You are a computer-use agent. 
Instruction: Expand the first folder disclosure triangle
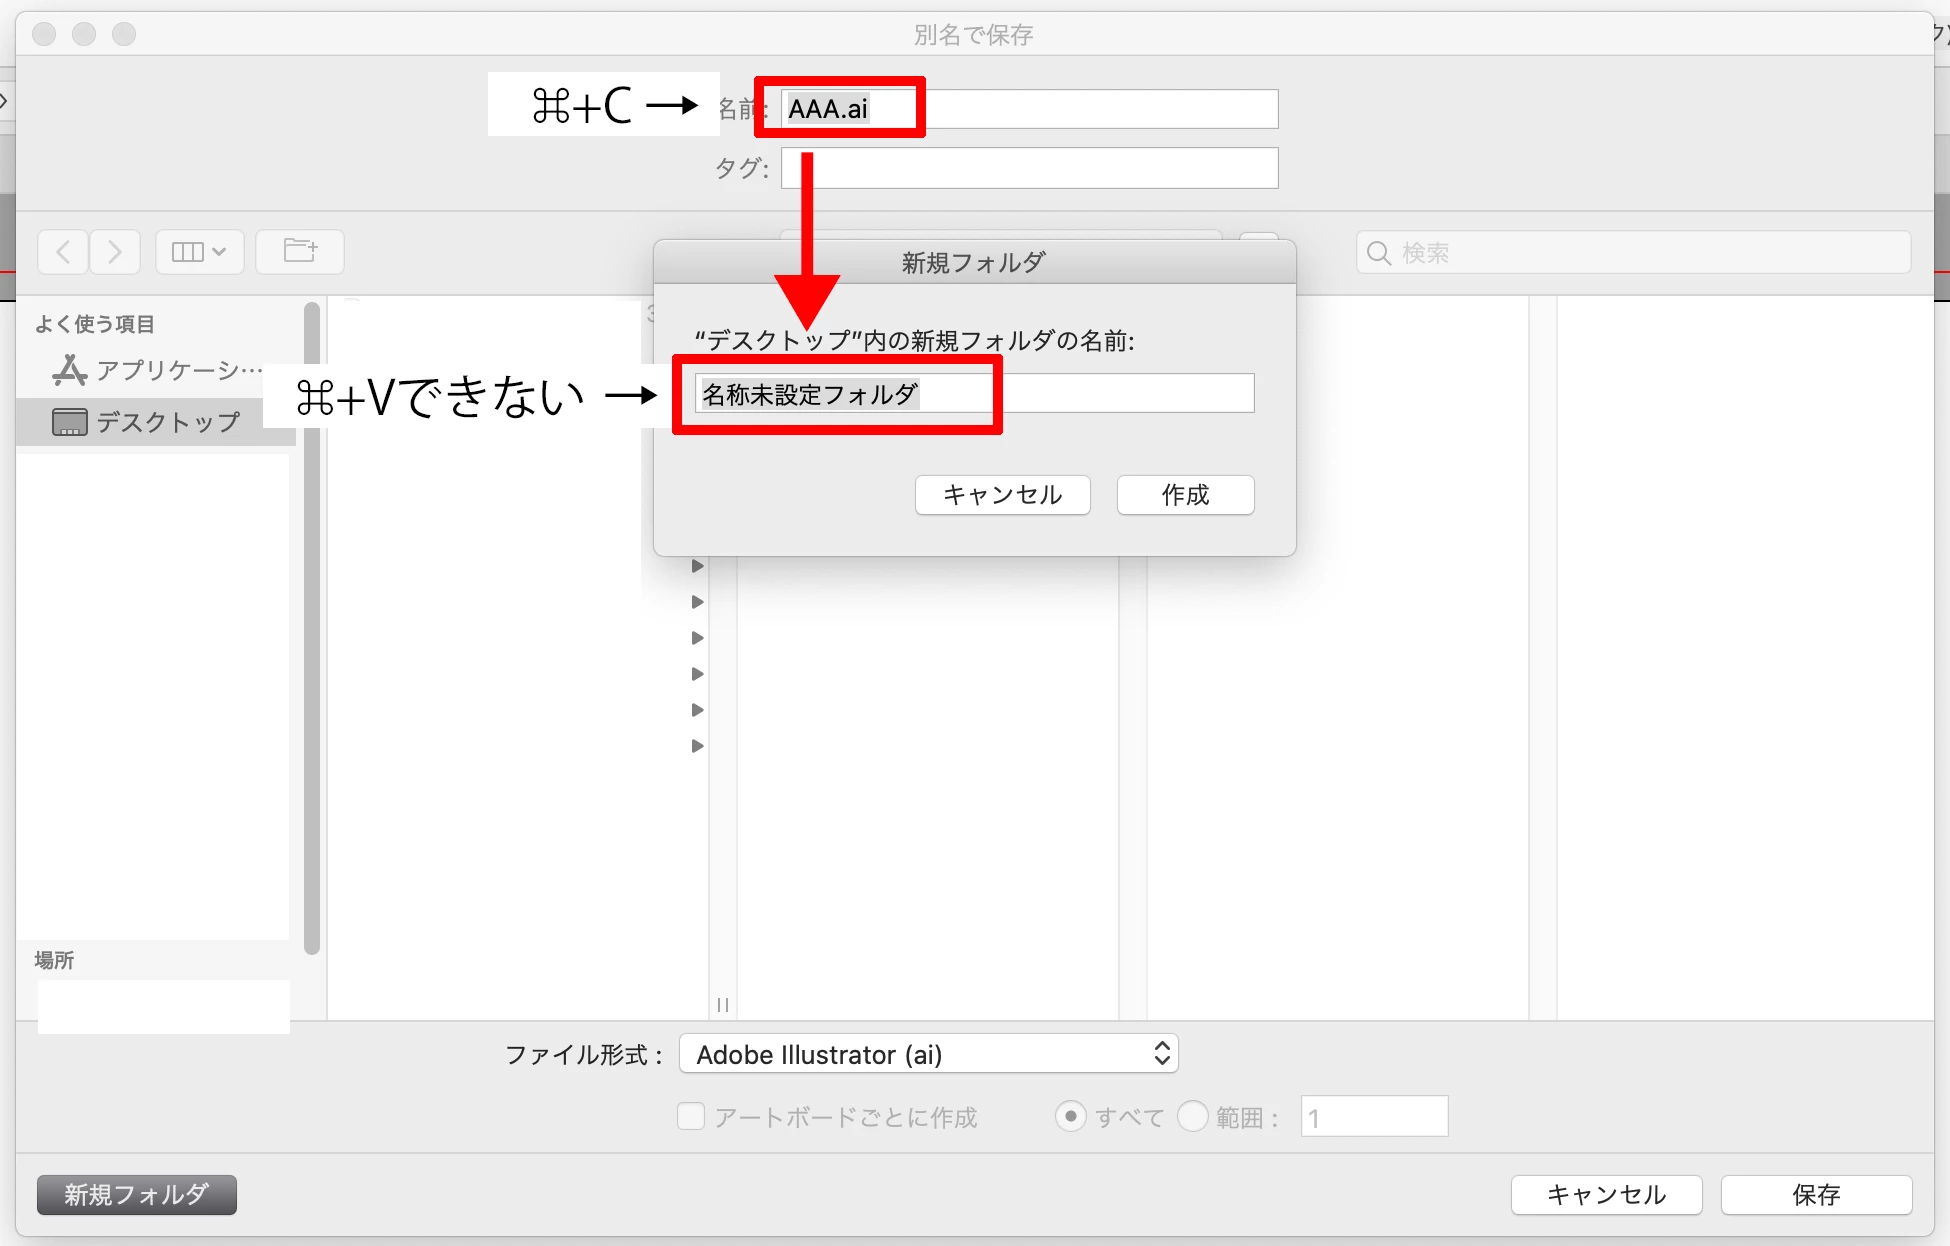[698, 566]
